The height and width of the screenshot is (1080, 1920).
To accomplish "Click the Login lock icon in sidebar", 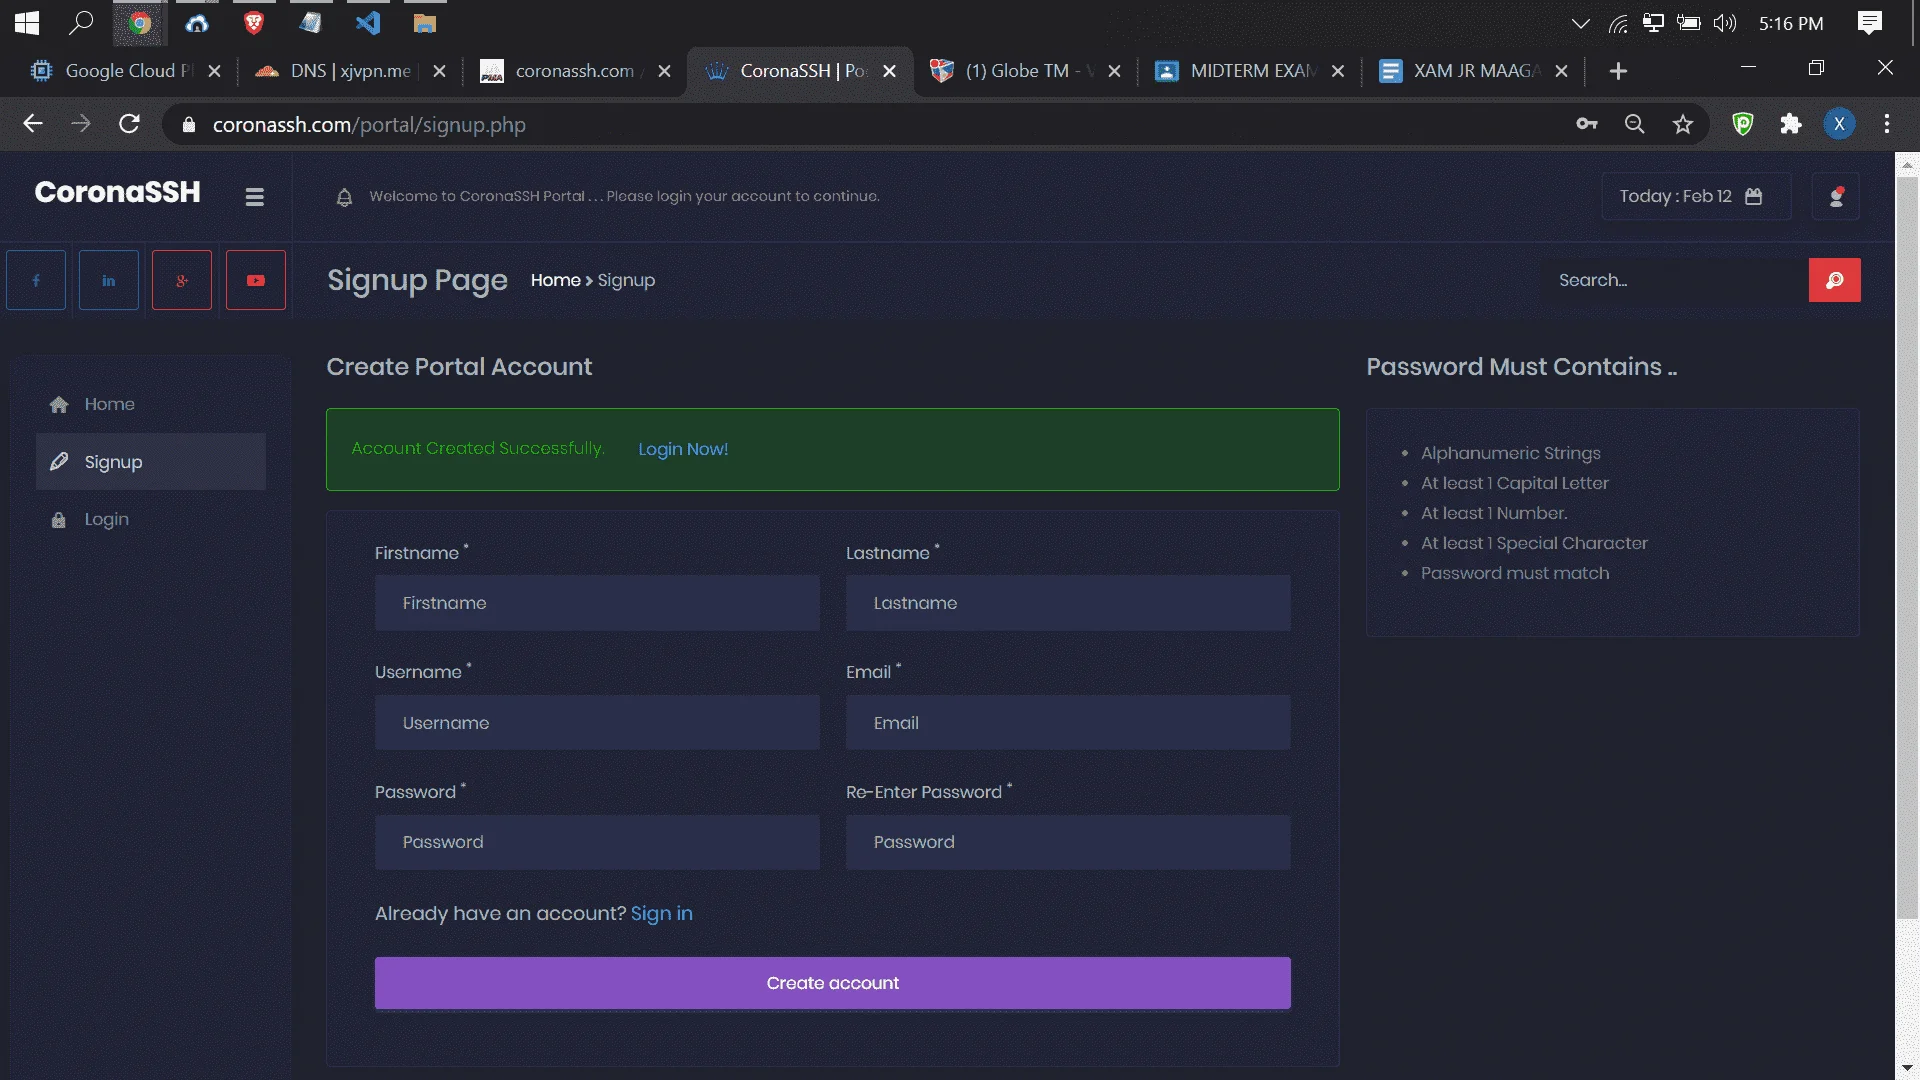I will [x=59, y=520].
